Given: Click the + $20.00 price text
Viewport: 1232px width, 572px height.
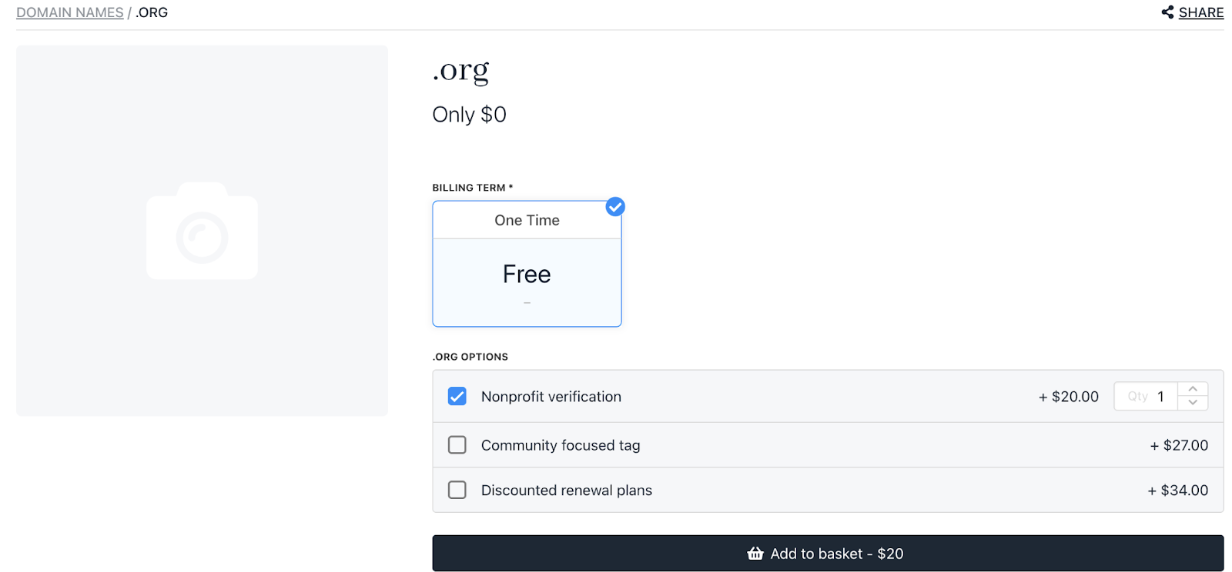Looking at the screenshot, I should click(x=1069, y=396).
